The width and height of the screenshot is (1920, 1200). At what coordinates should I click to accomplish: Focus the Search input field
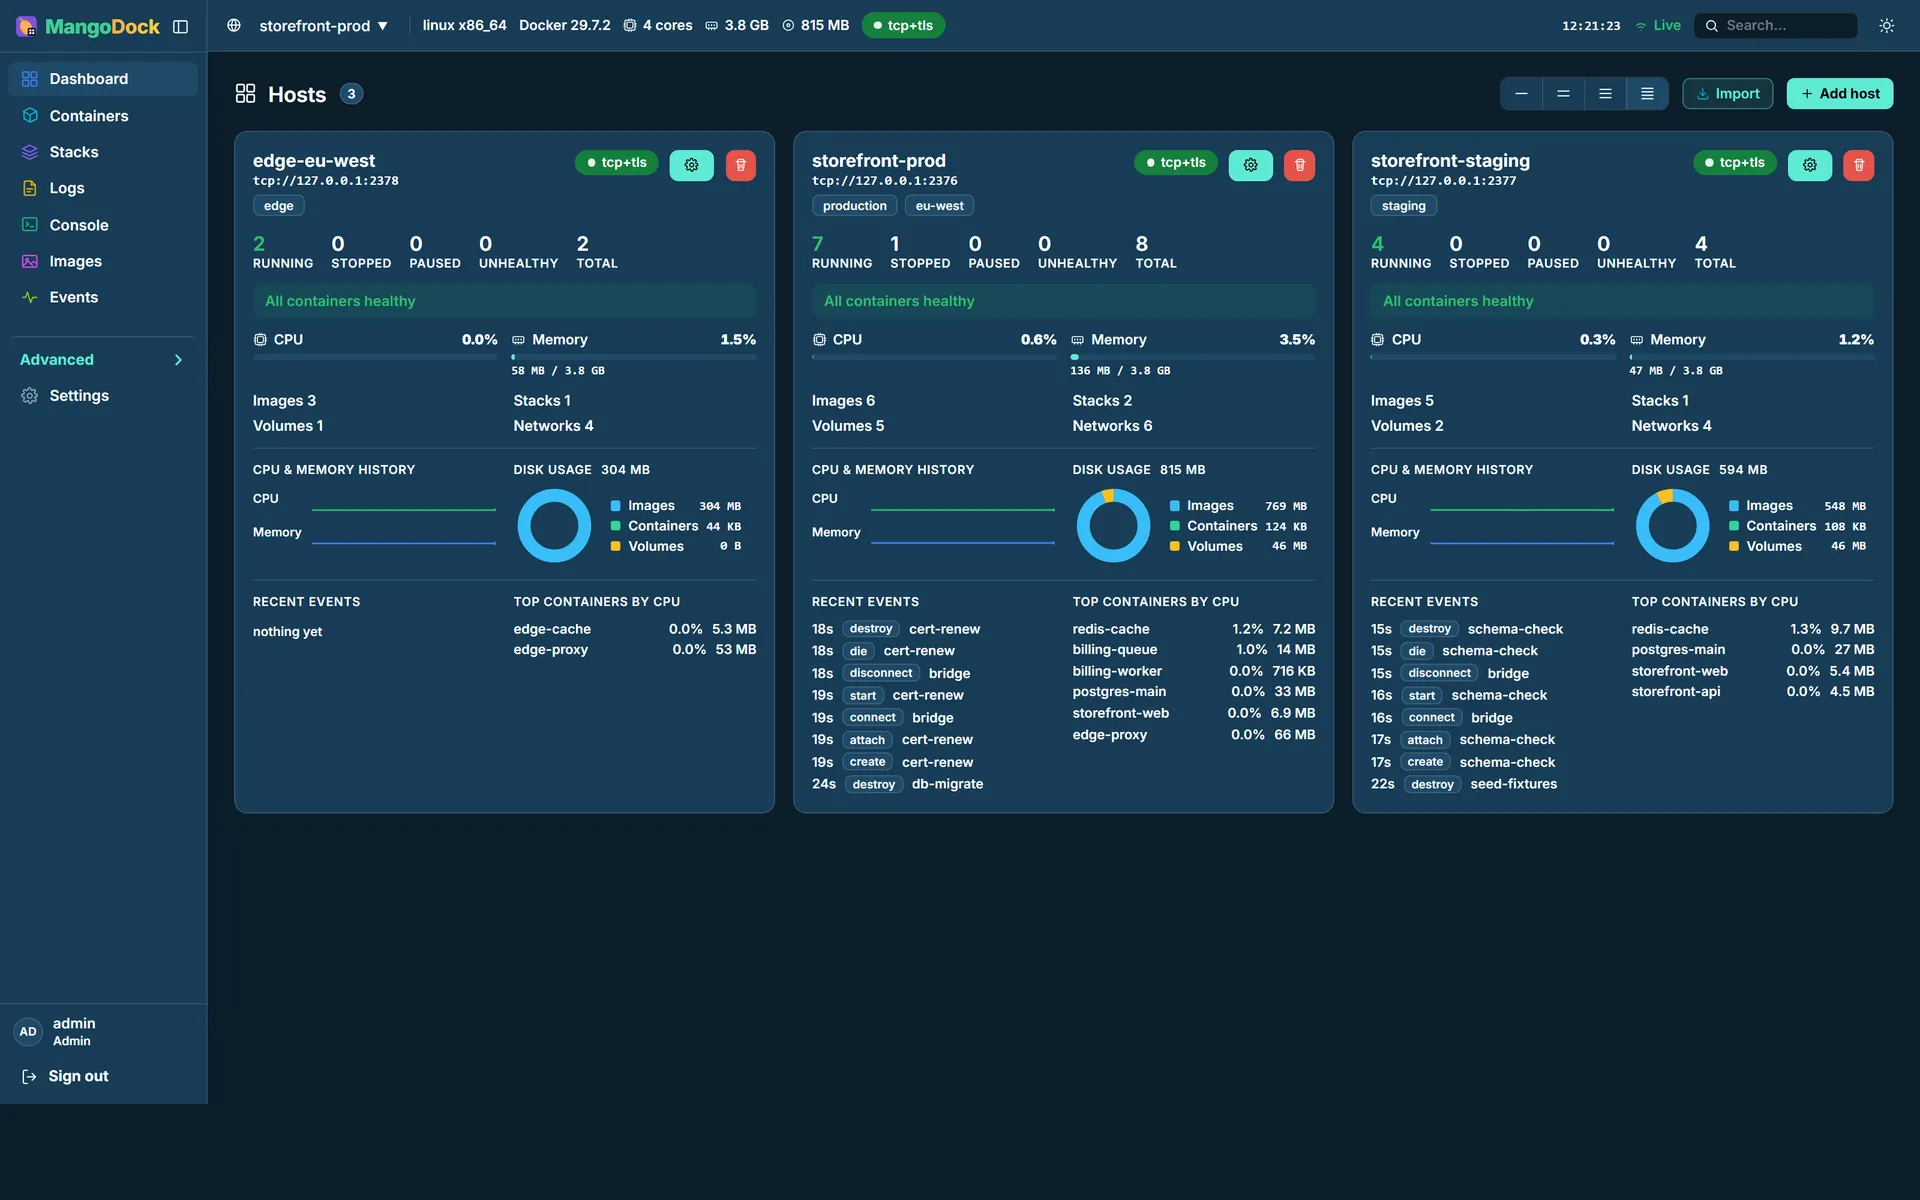click(x=1775, y=26)
